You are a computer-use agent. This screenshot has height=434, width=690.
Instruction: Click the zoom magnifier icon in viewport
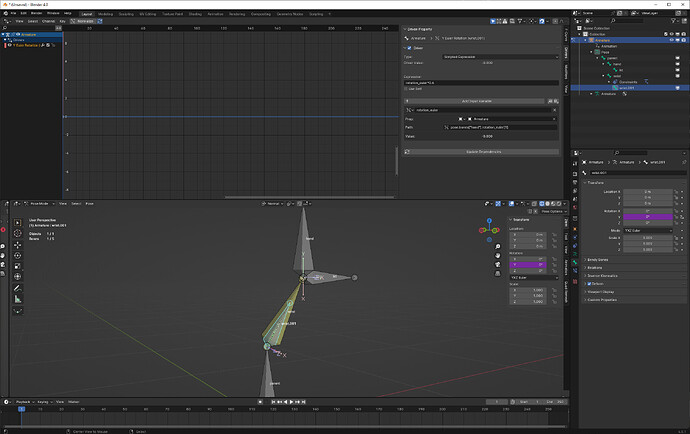tap(498, 246)
